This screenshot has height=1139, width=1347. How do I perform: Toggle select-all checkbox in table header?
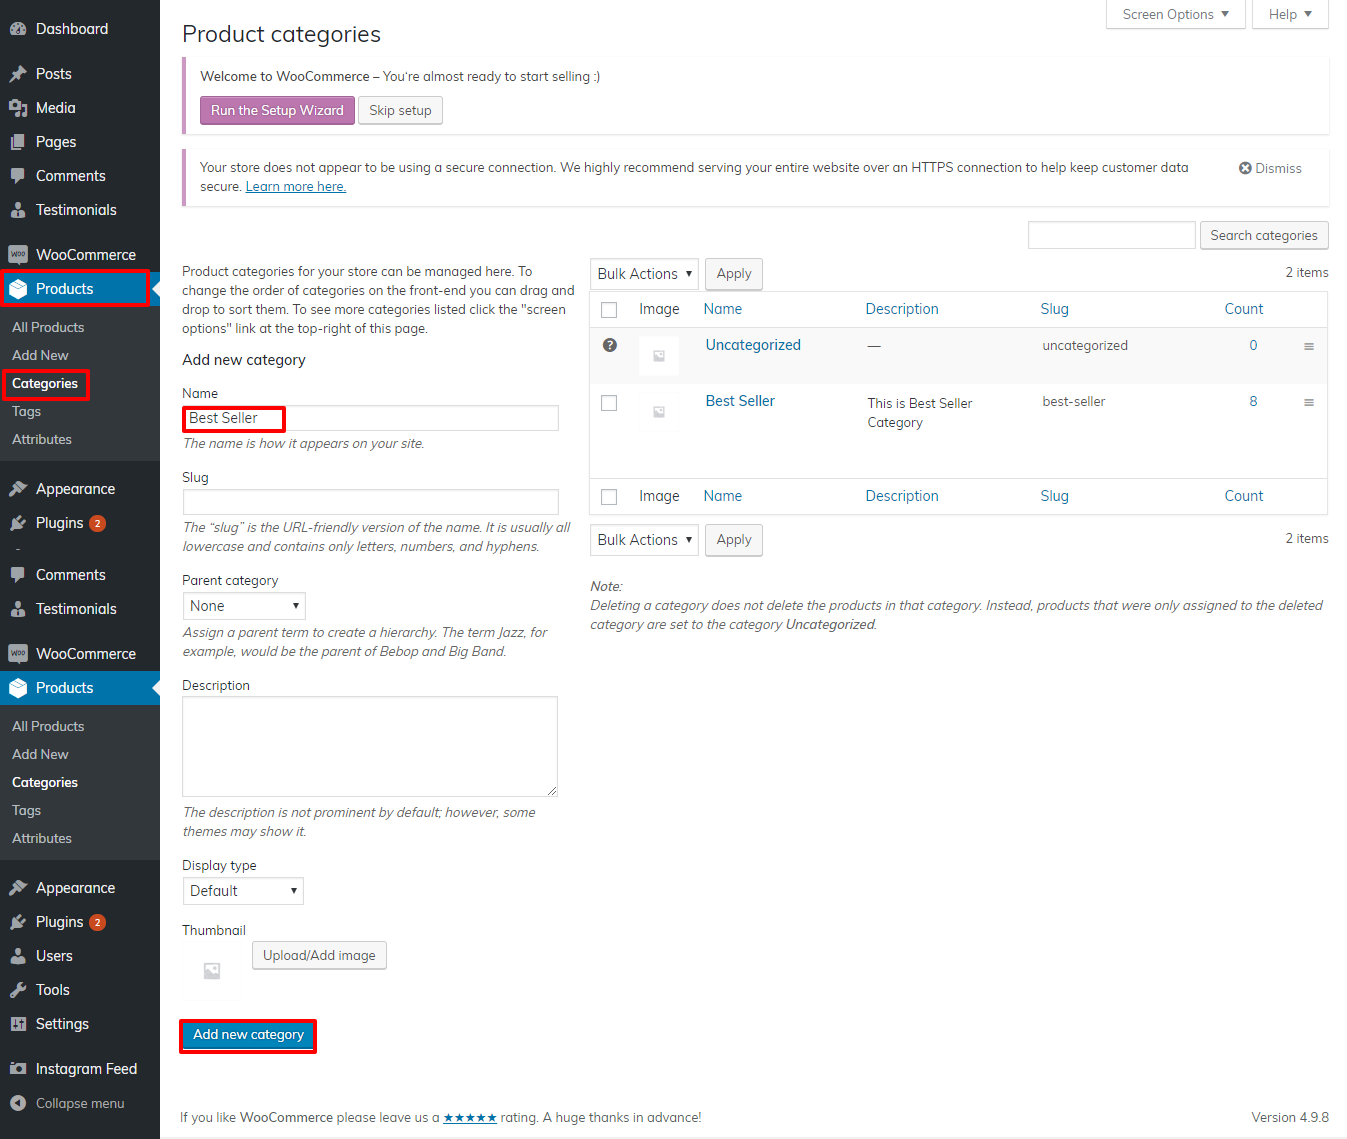tap(609, 310)
